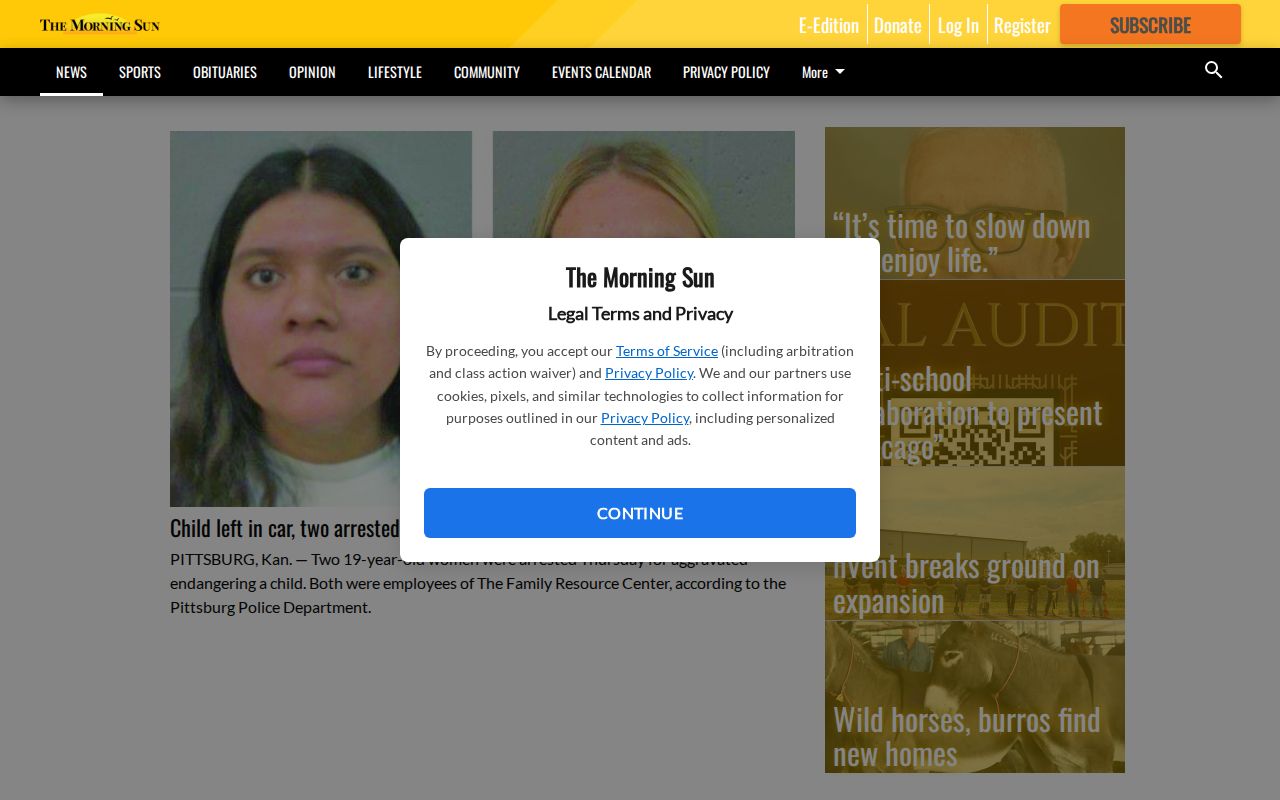Screen dimensions: 1280x800
Task: Open 'Child left in car' headline
Action: [x=285, y=527]
